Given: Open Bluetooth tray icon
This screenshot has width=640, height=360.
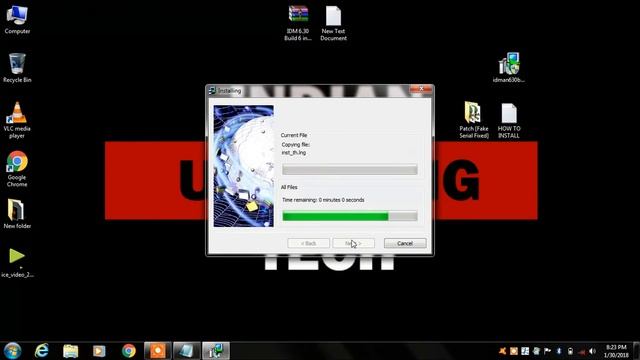Looking at the screenshot, I should point(559,351).
